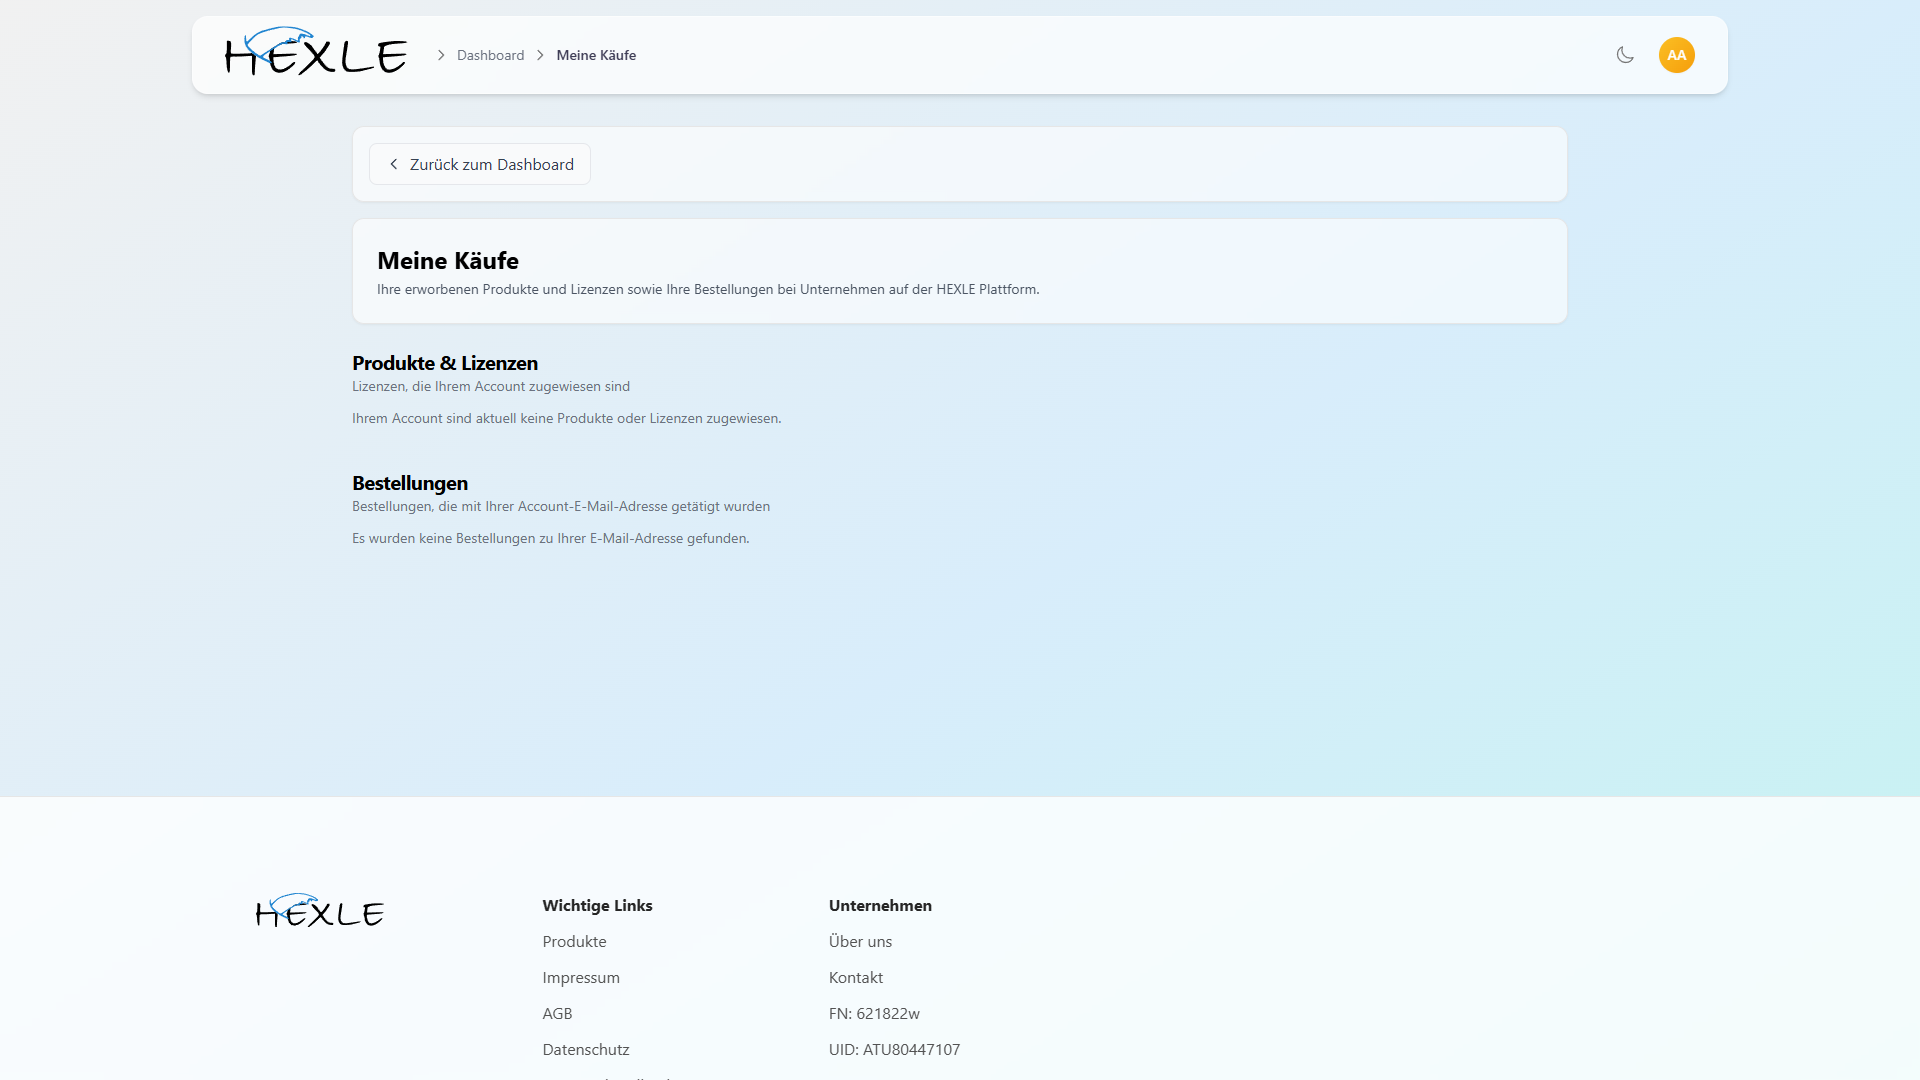Click the Bestellungen section heading
Viewport: 1920px width, 1080px height.
410,483
